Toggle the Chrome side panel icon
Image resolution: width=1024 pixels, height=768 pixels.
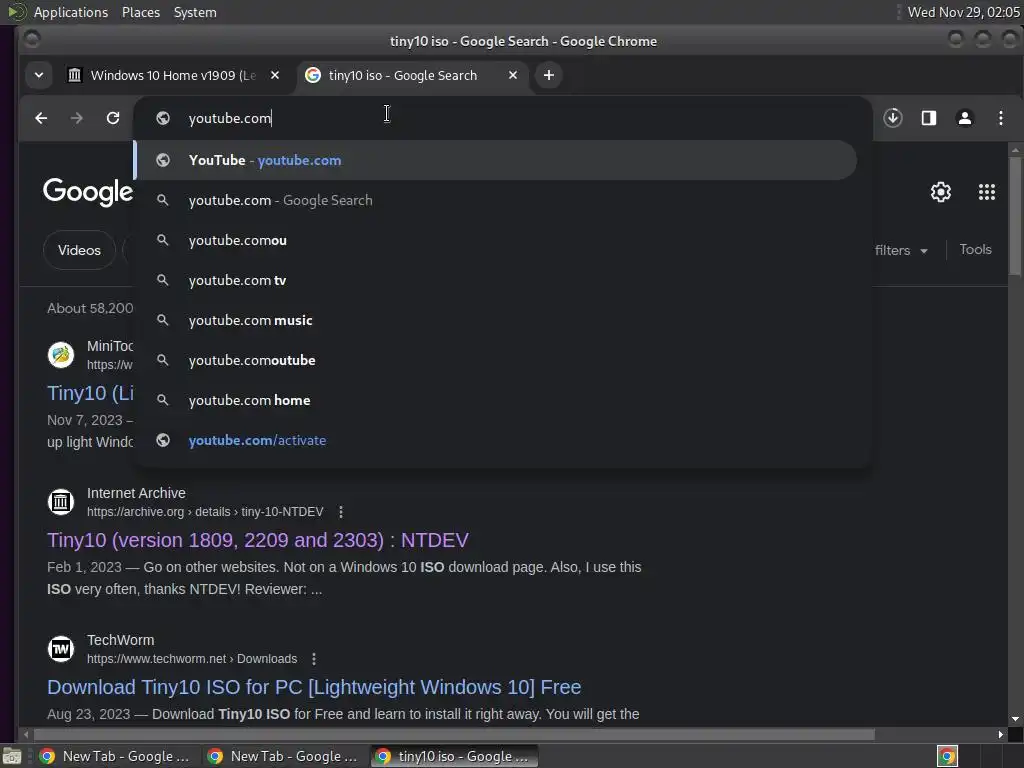click(929, 118)
